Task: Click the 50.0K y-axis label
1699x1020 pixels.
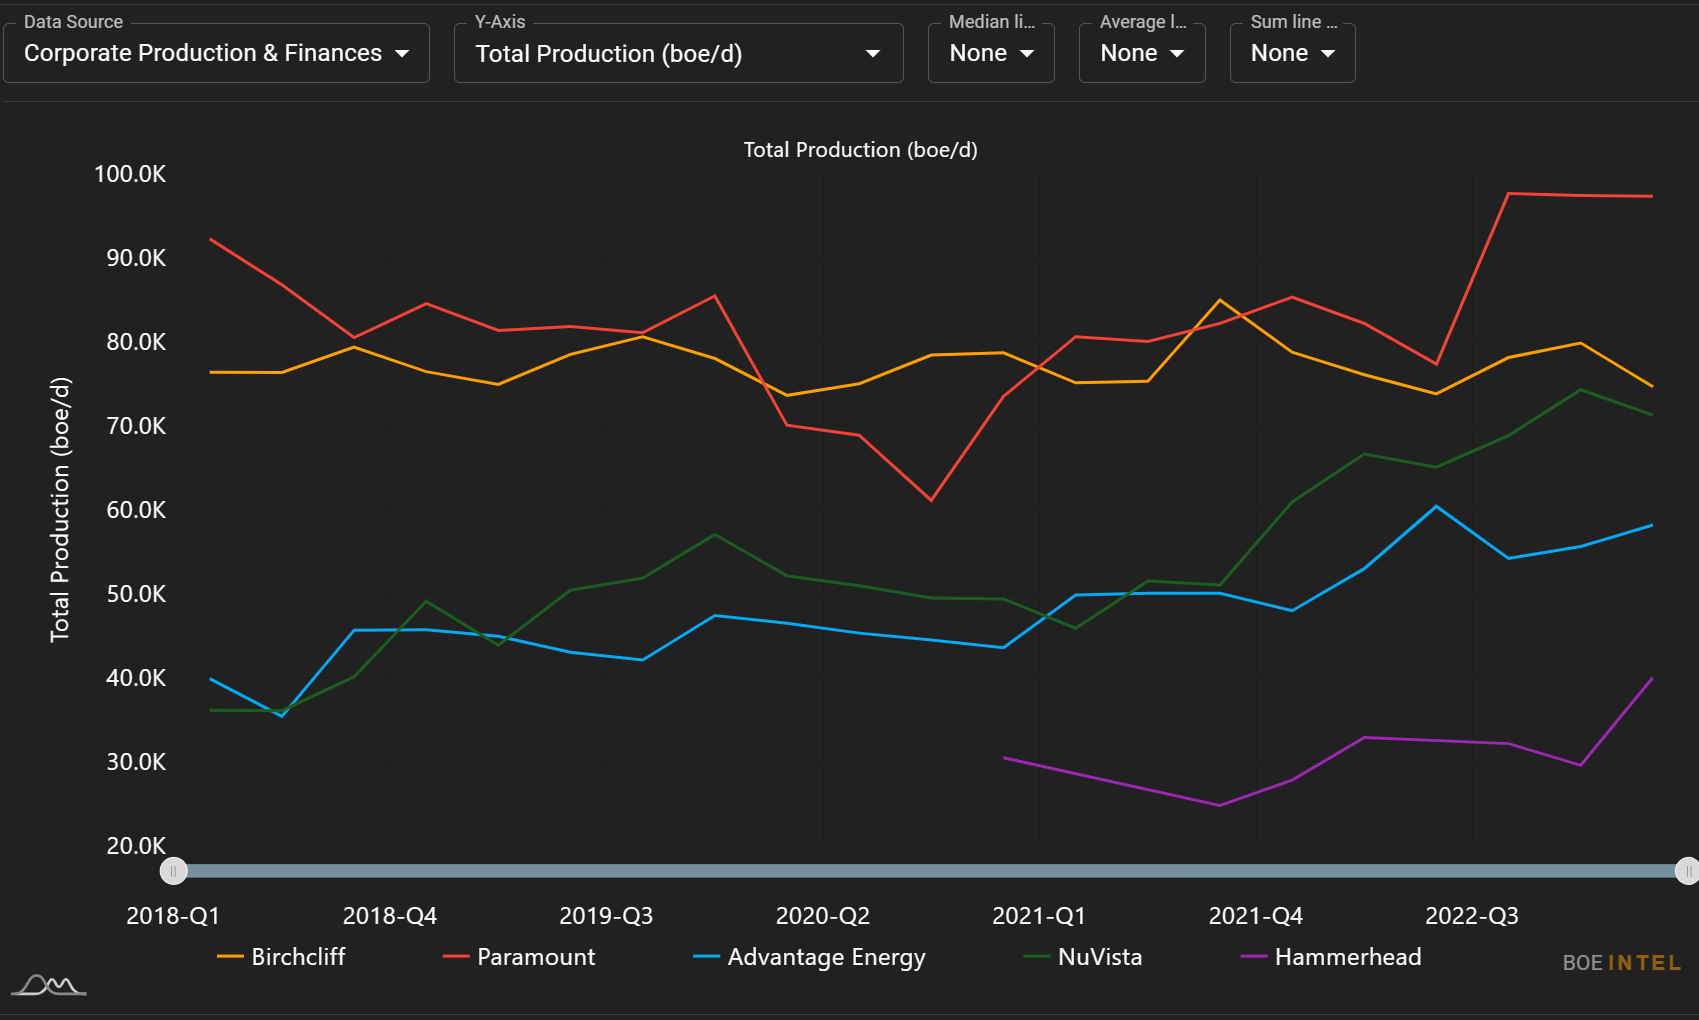Action: 136,594
